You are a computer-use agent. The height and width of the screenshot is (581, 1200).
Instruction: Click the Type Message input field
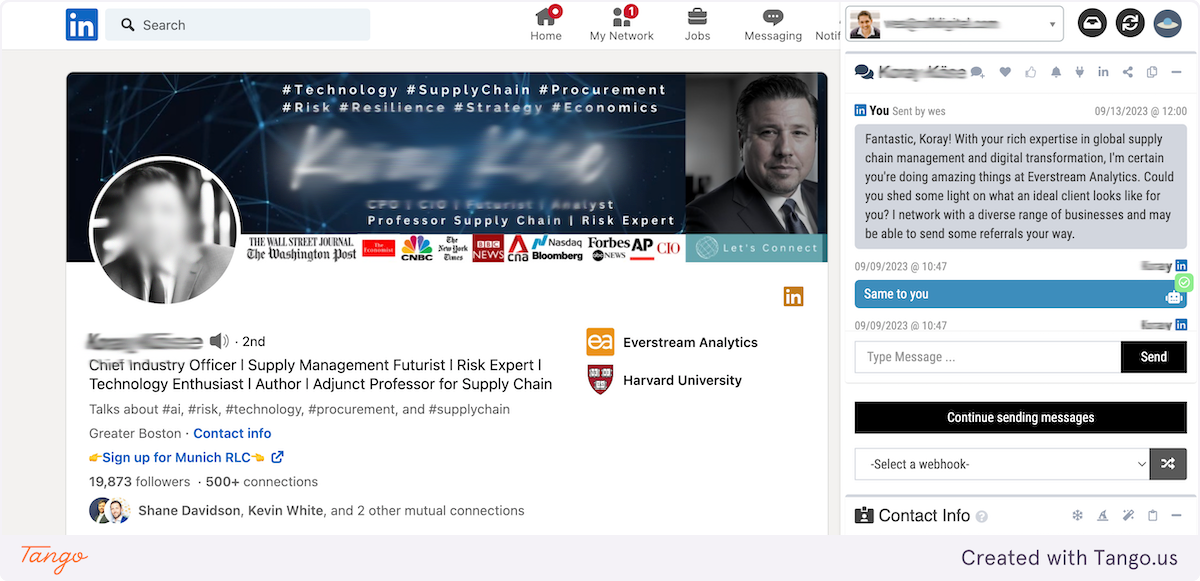987,357
